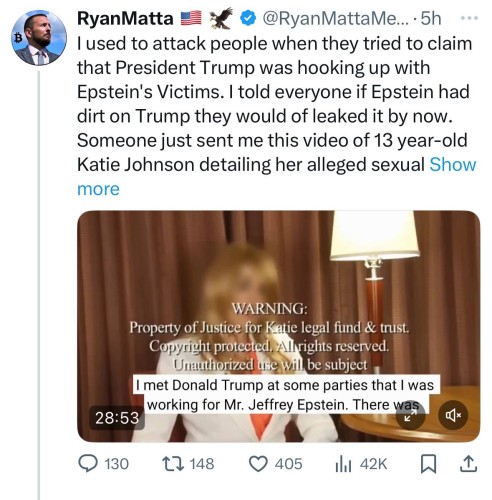
Task: Click the eagle emoji beside the name
Action: 221,18
